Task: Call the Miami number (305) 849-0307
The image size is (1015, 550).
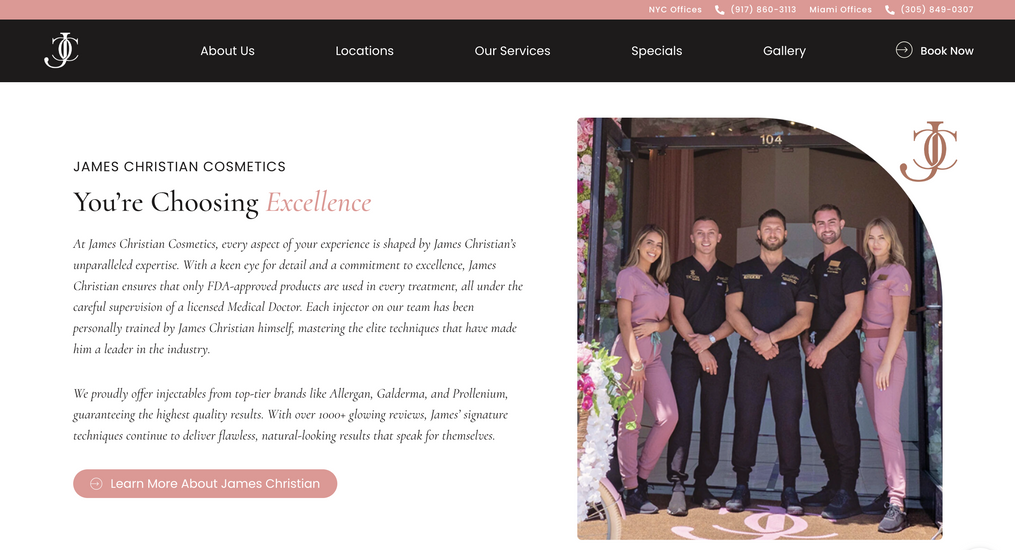Action: coord(937,10)
